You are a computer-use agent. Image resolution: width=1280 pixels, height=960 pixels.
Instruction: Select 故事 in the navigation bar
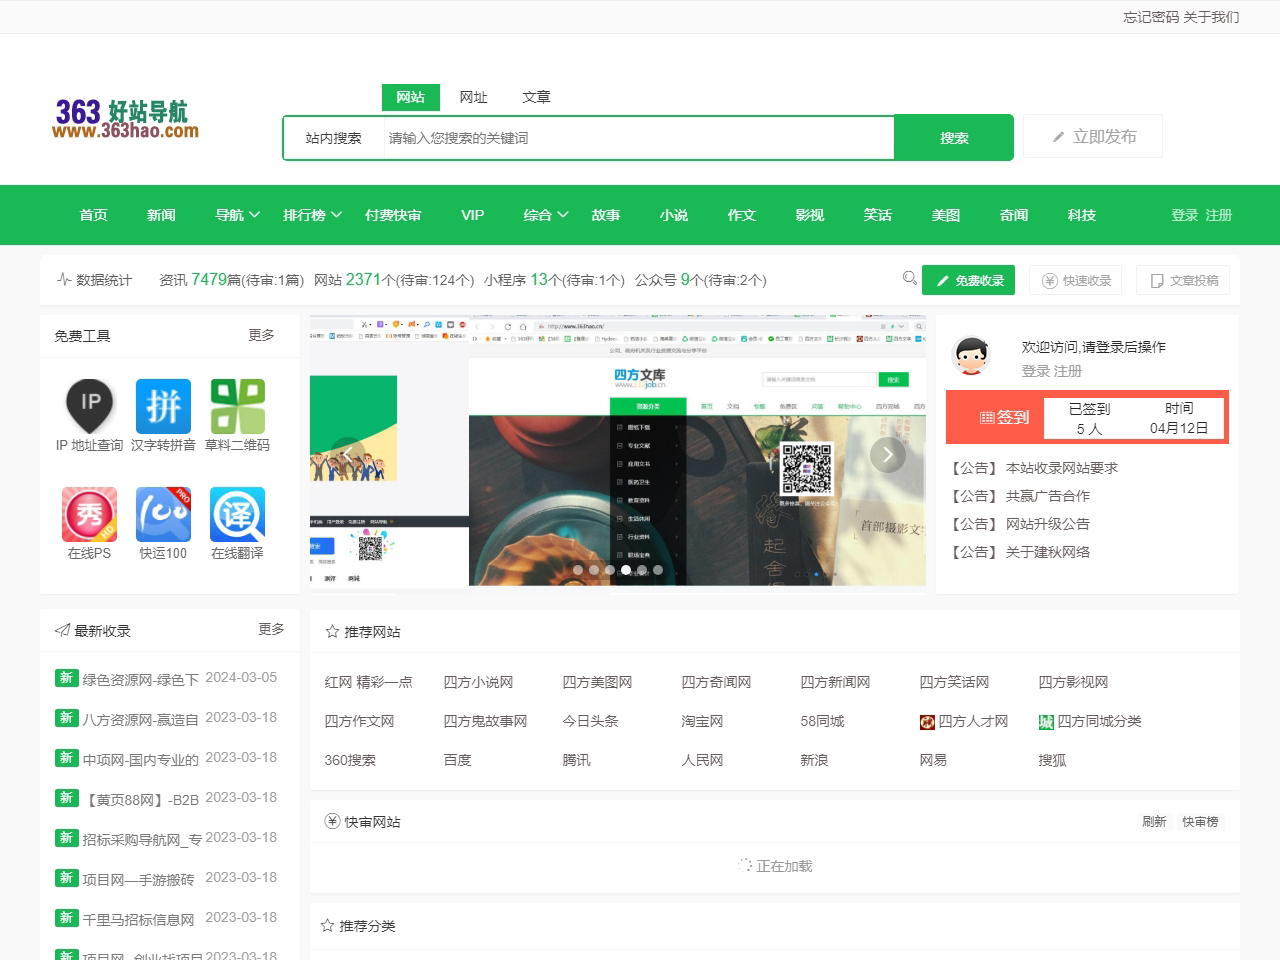click(607, 215)
